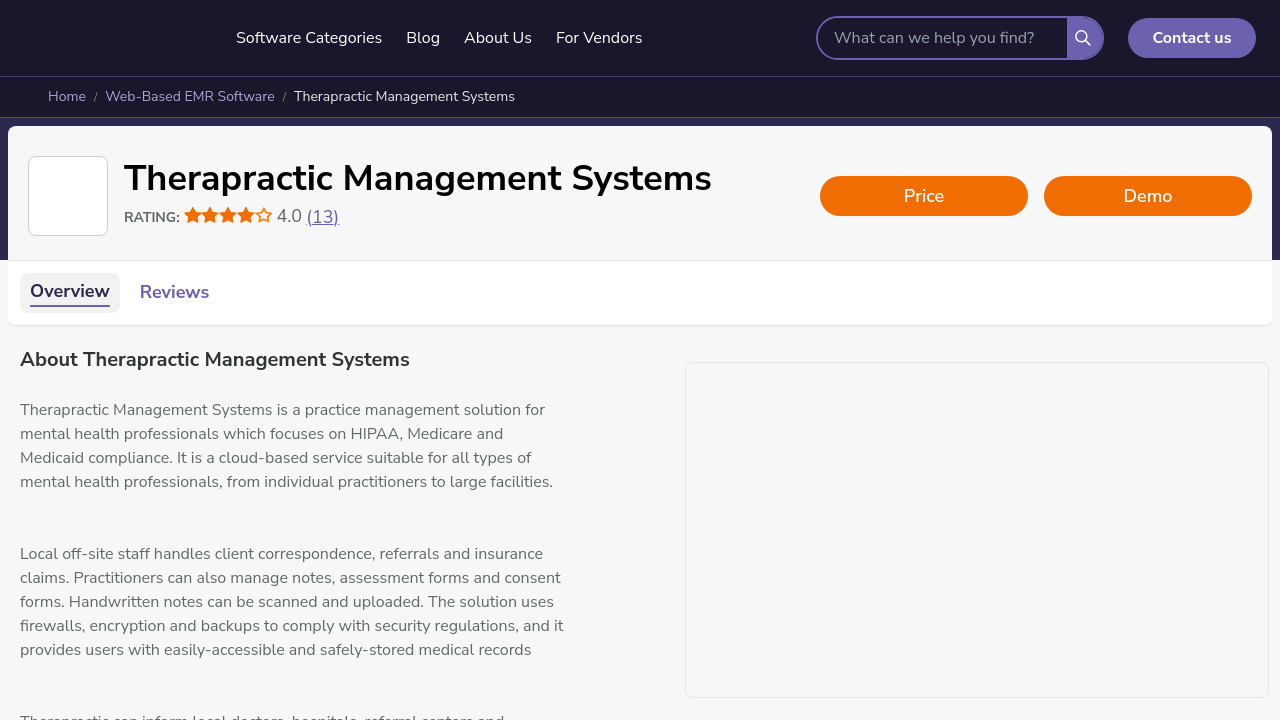Click the Therapractic Management Systems breadcrumb text
Image resolution: width=1280 pixels, height=720 pixels.
coord(404,97)
